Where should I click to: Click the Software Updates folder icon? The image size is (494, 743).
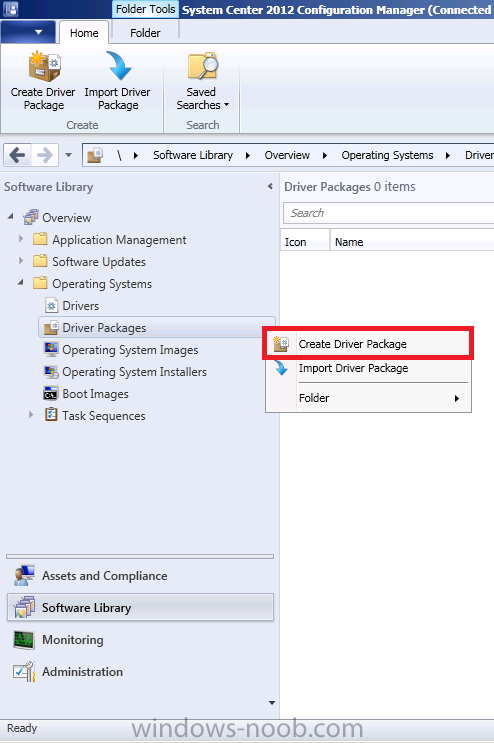click(40, 261)
